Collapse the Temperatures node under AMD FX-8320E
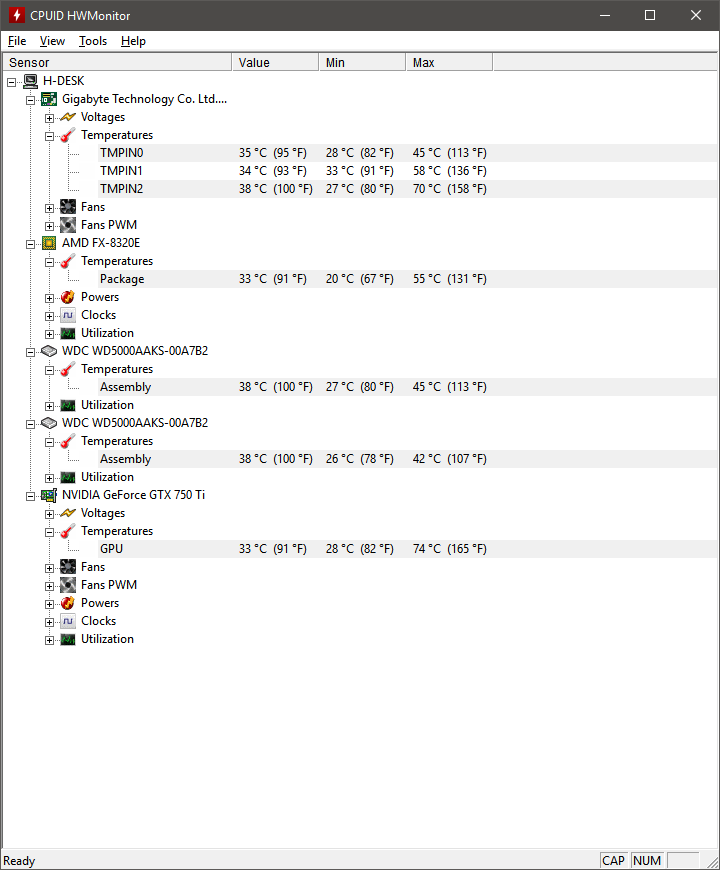Image resolution: width=720 pixels, height=870 pixels. coord(50,262)
